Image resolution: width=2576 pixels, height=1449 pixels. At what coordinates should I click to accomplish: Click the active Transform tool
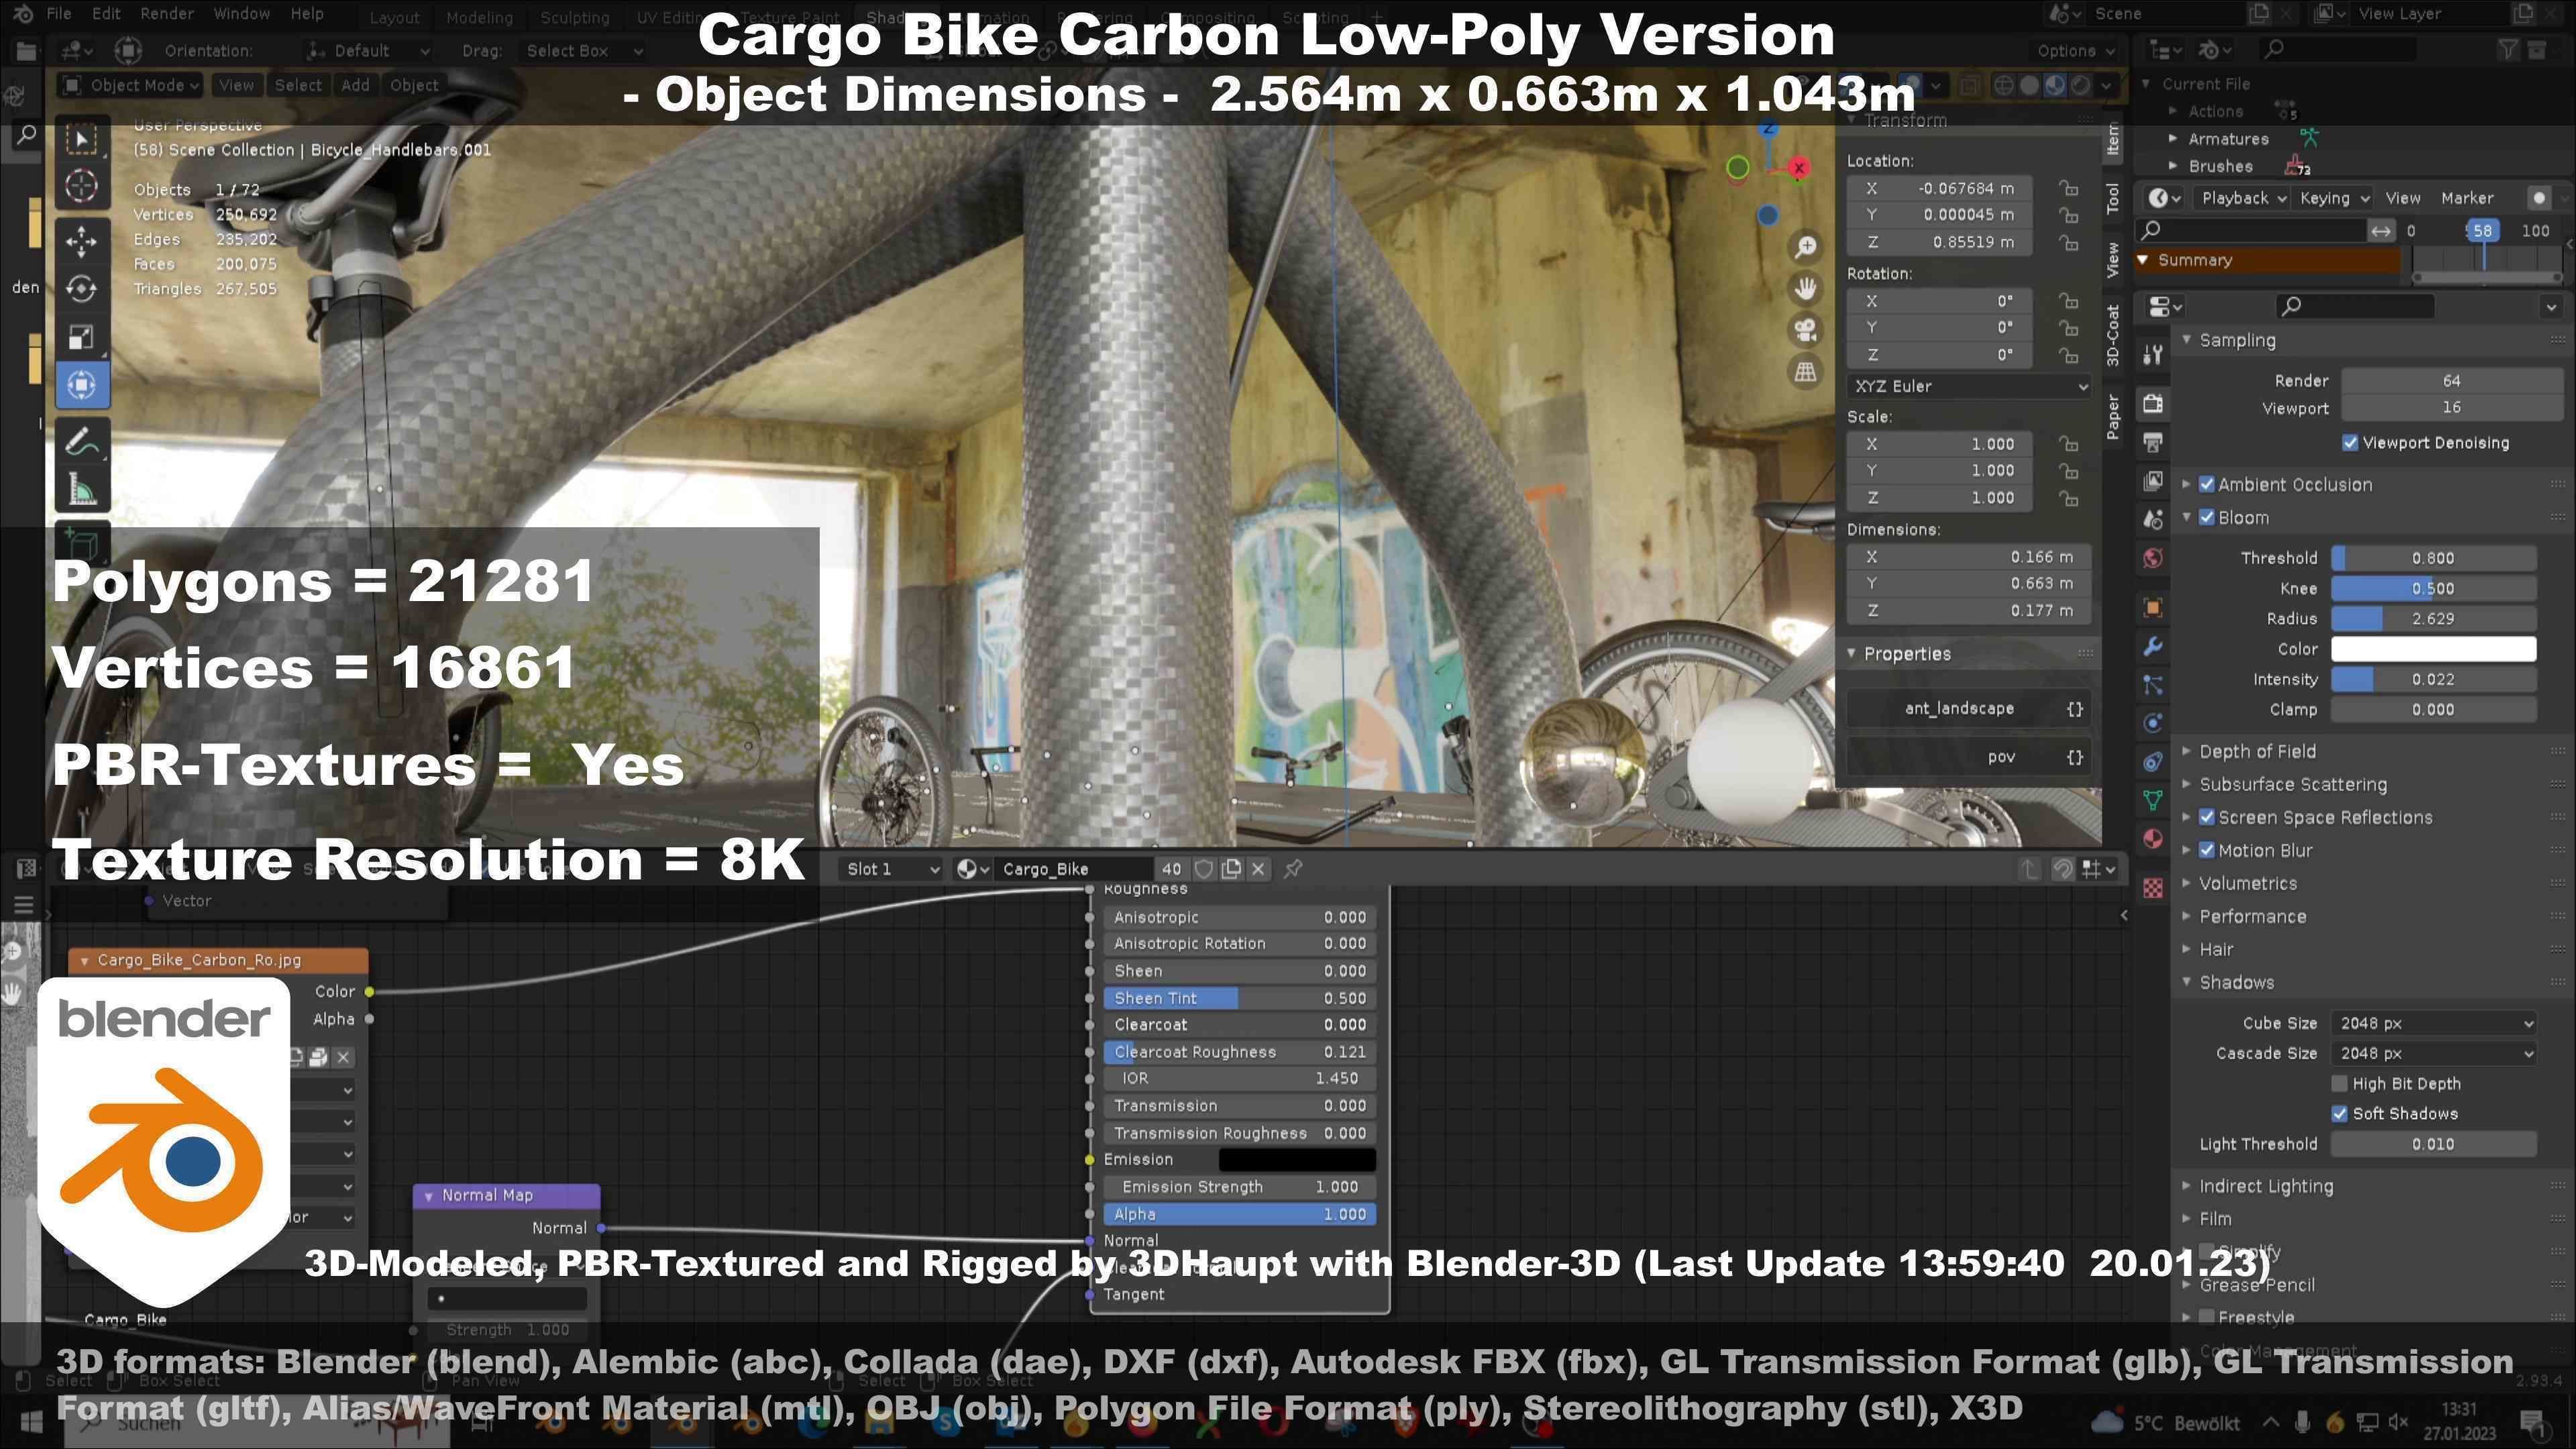[x=82, y=385]
